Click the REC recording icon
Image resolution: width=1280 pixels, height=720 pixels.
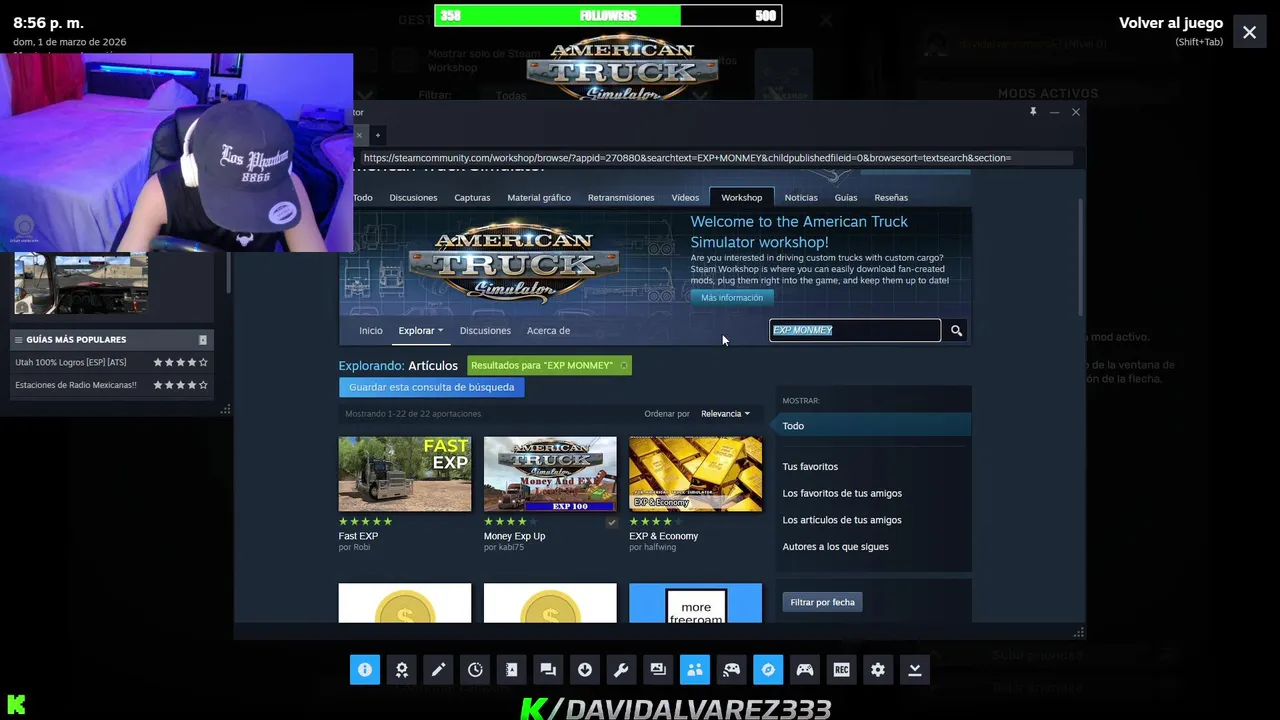pos(841,670)
